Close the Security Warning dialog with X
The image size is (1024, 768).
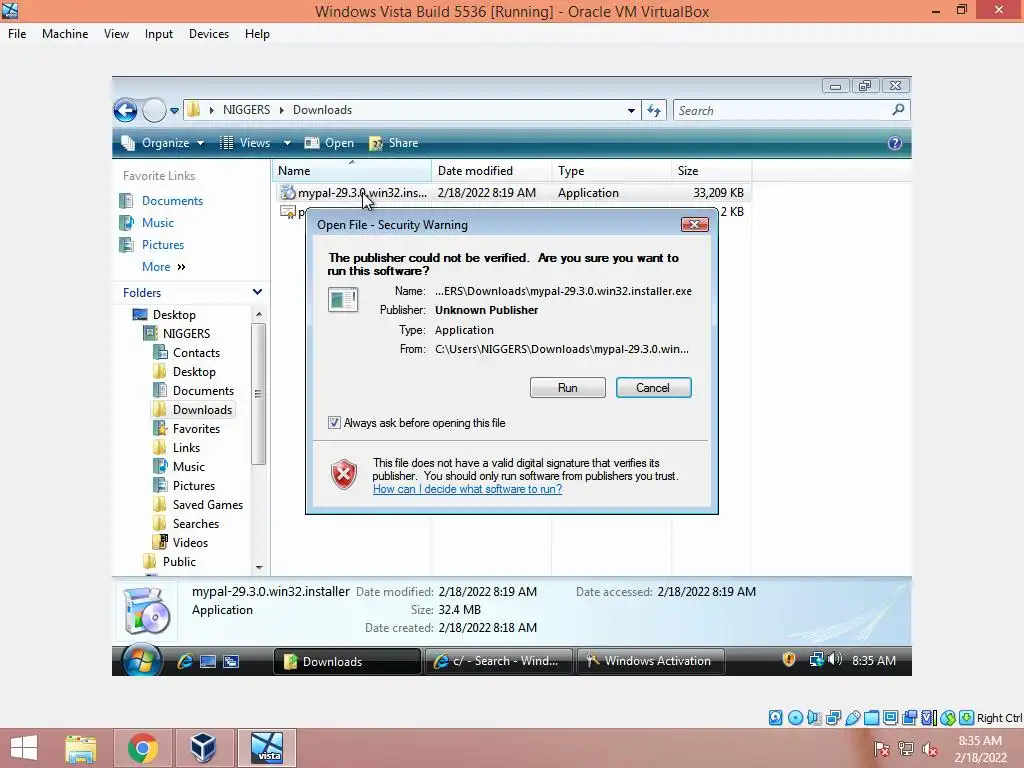click(x=694, y=225)
